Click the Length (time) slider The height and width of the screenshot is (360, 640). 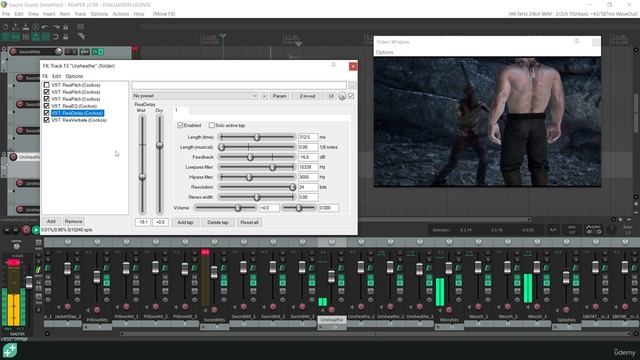(x=257, y=137)
